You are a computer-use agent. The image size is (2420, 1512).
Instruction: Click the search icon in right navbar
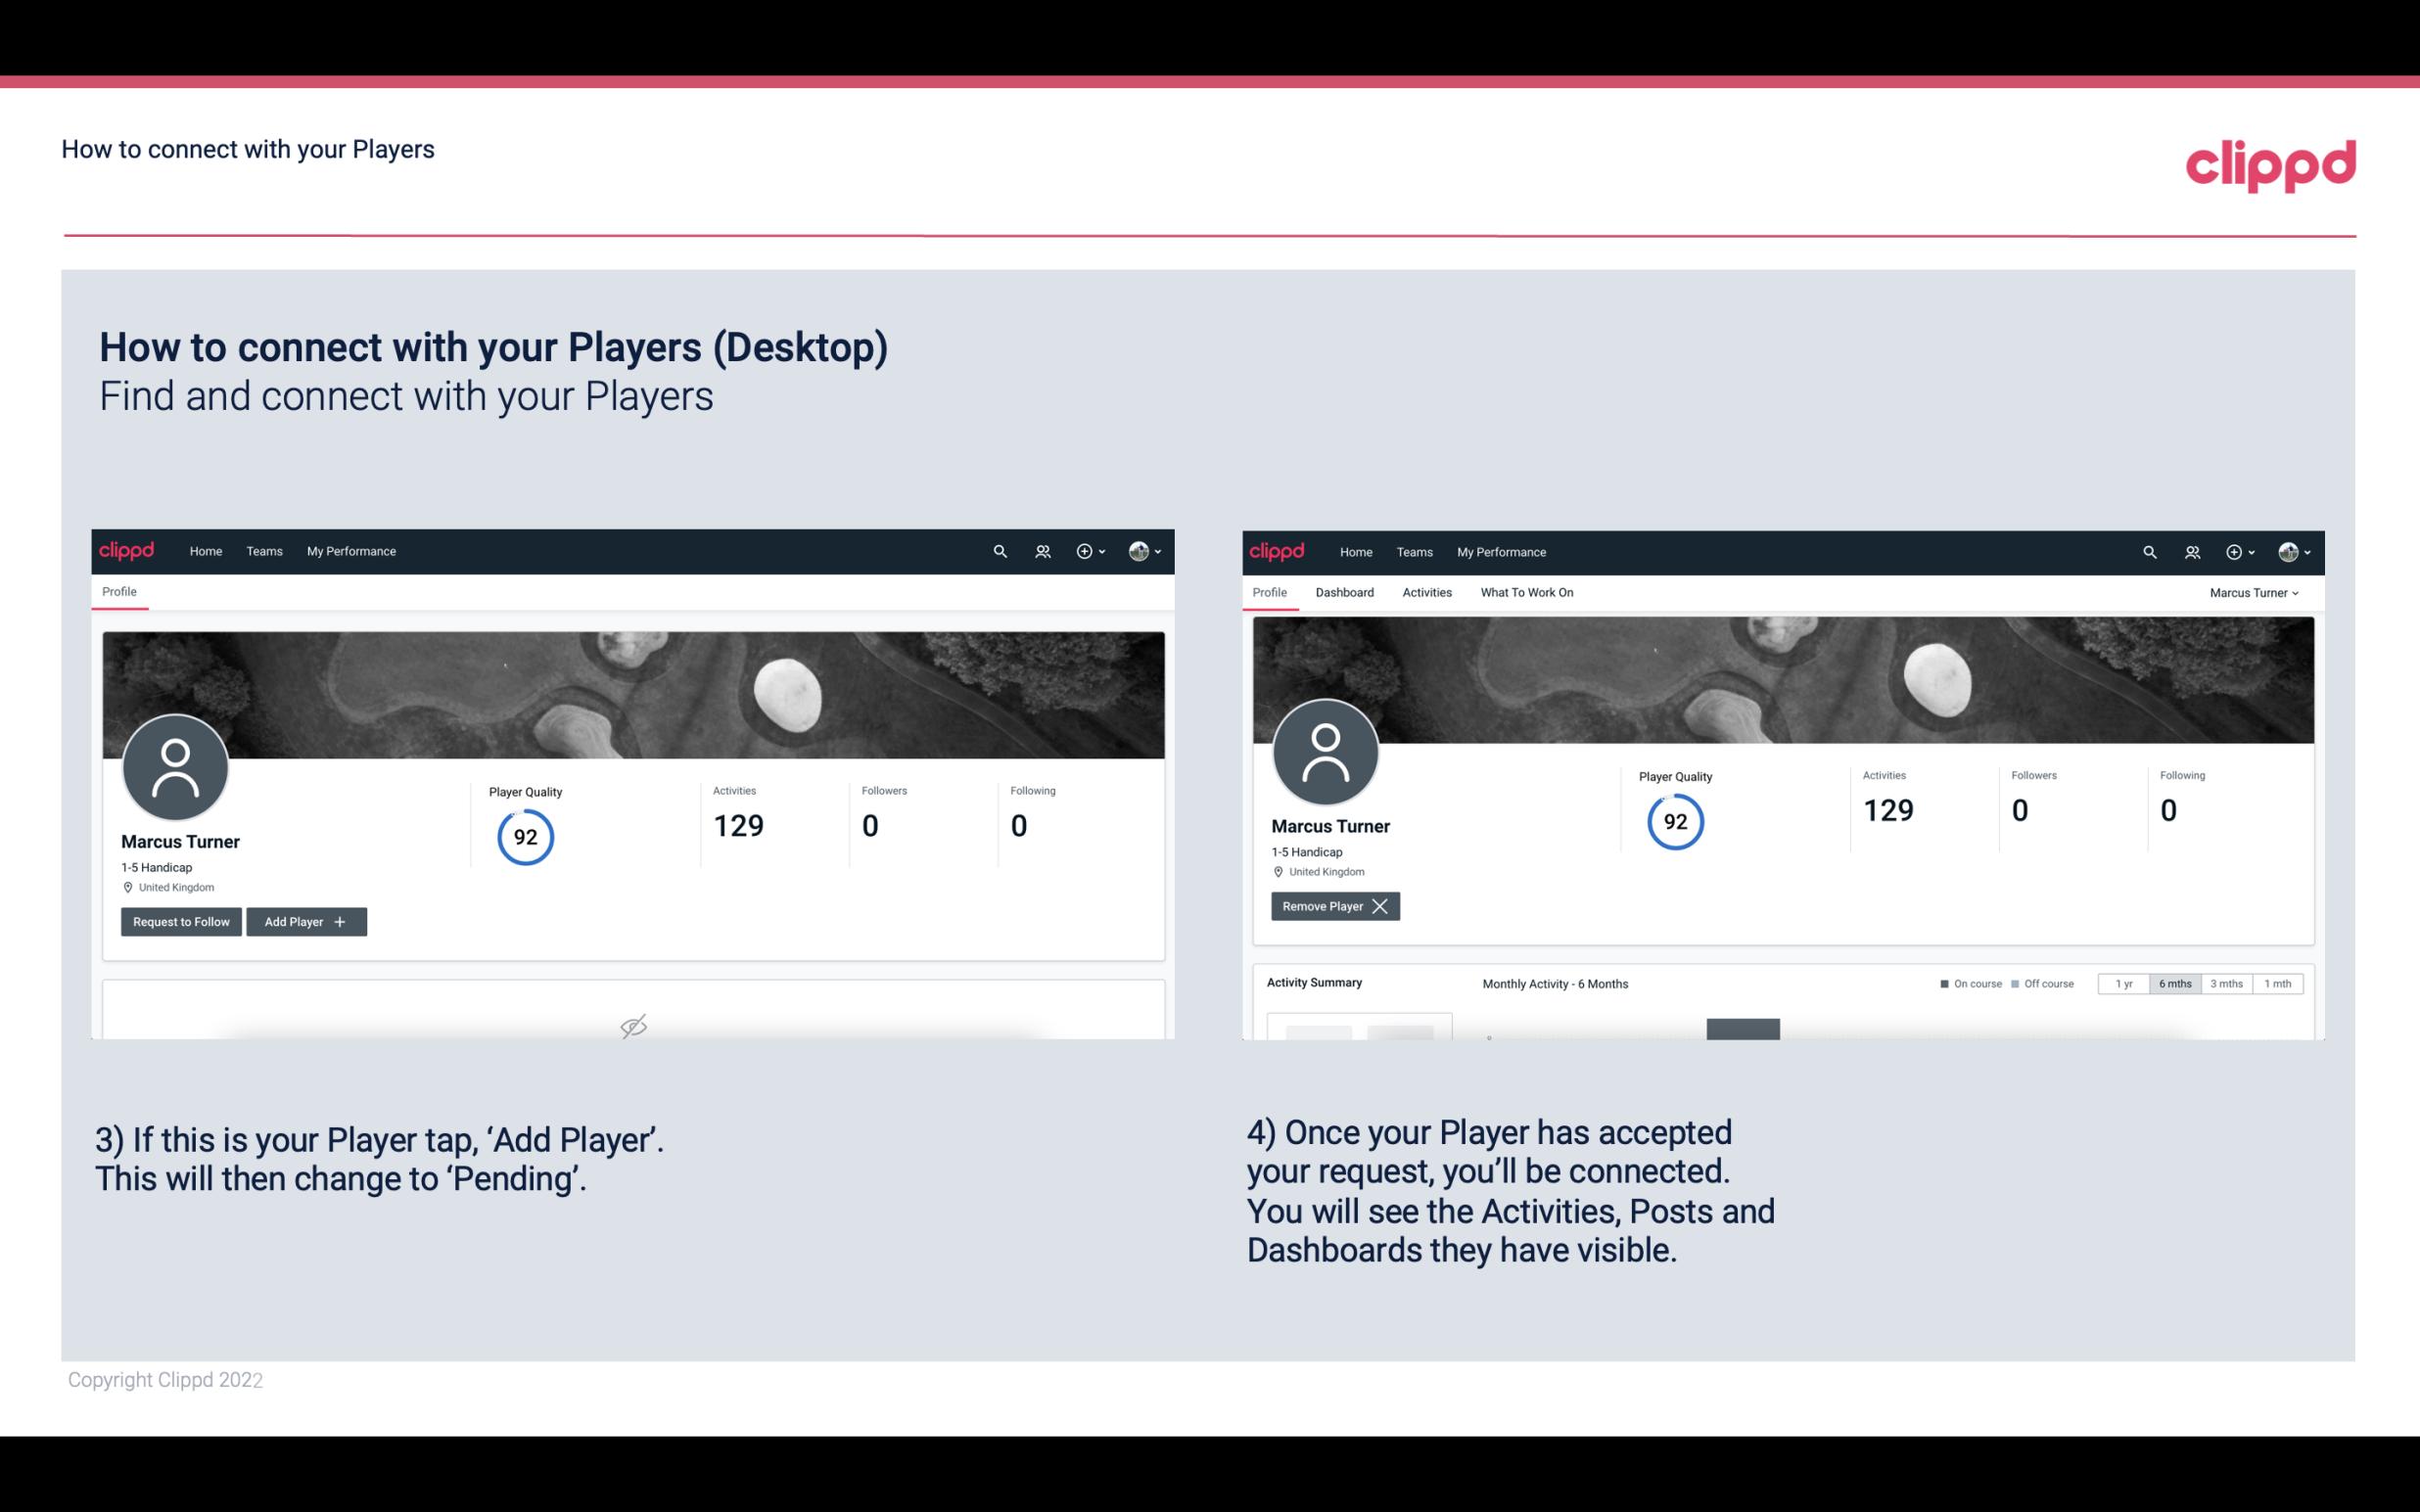click(x=2148, y=550)
